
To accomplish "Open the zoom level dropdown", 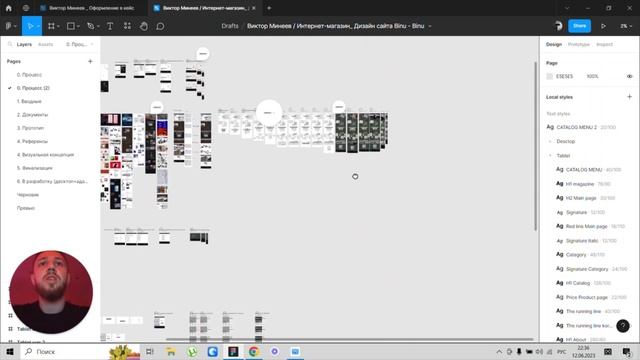I will (626, 26).
